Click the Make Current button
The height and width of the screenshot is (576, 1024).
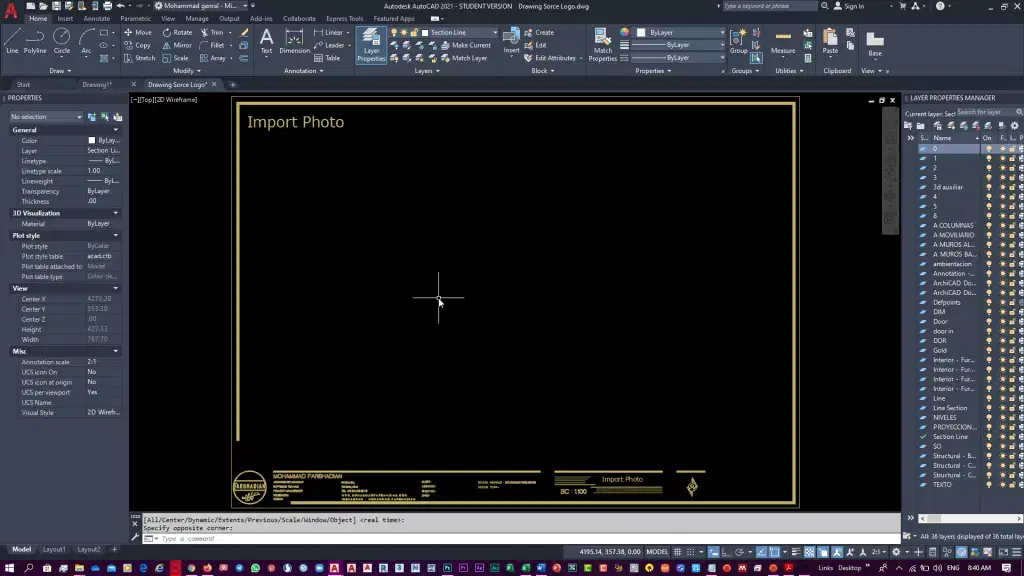coord(466,45)
